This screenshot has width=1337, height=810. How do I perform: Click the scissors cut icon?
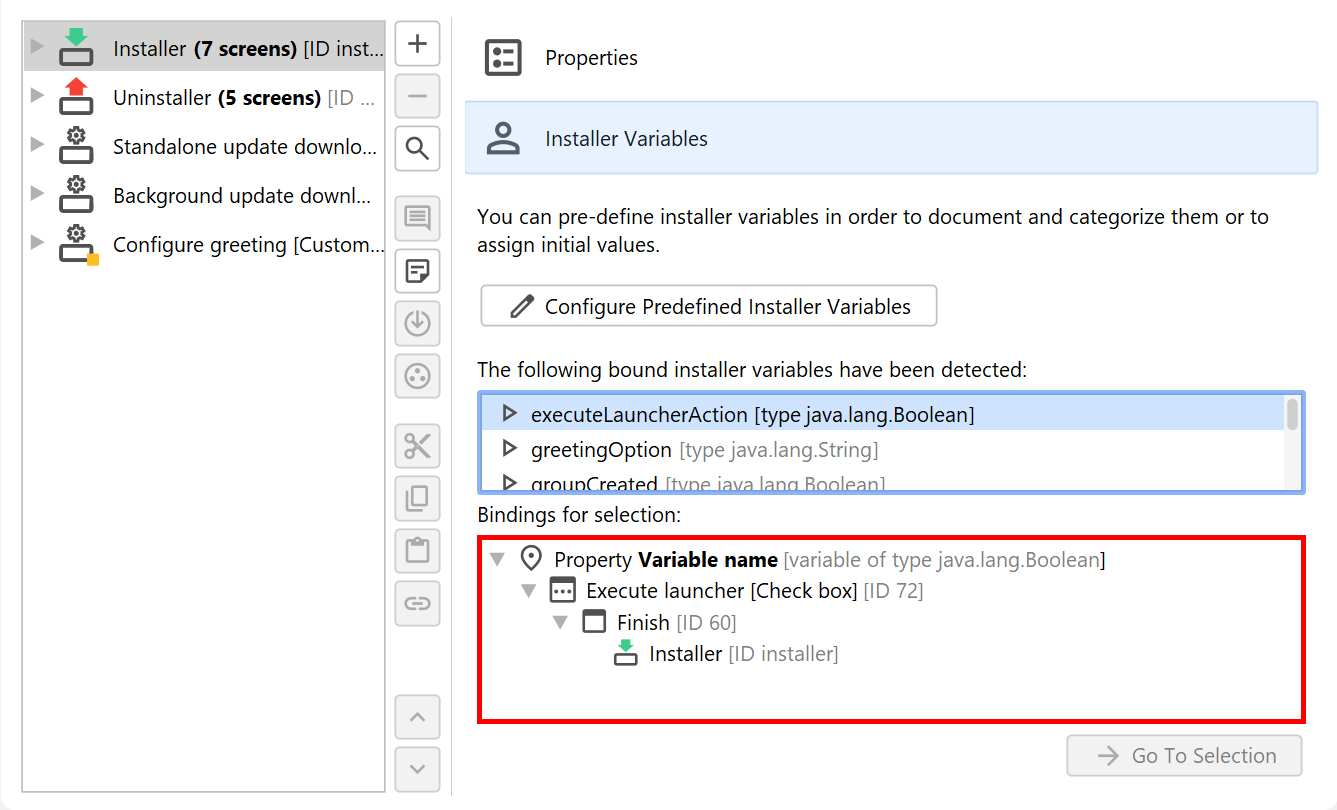tap(418, 447)
